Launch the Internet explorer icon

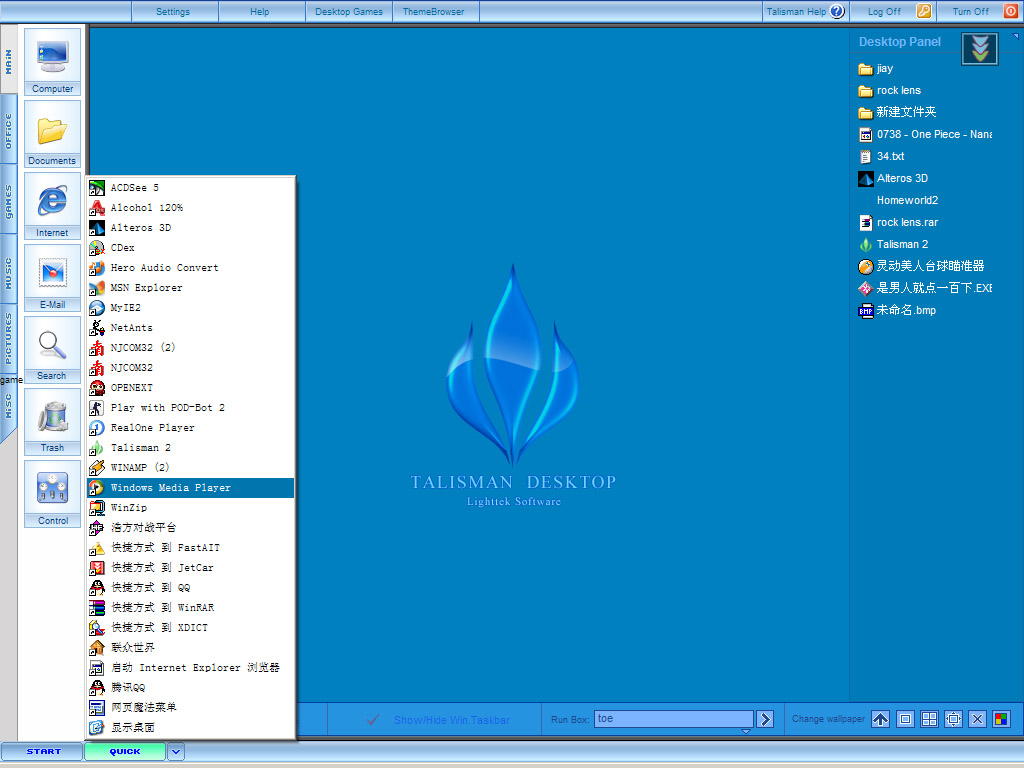(x=52, y=206)
